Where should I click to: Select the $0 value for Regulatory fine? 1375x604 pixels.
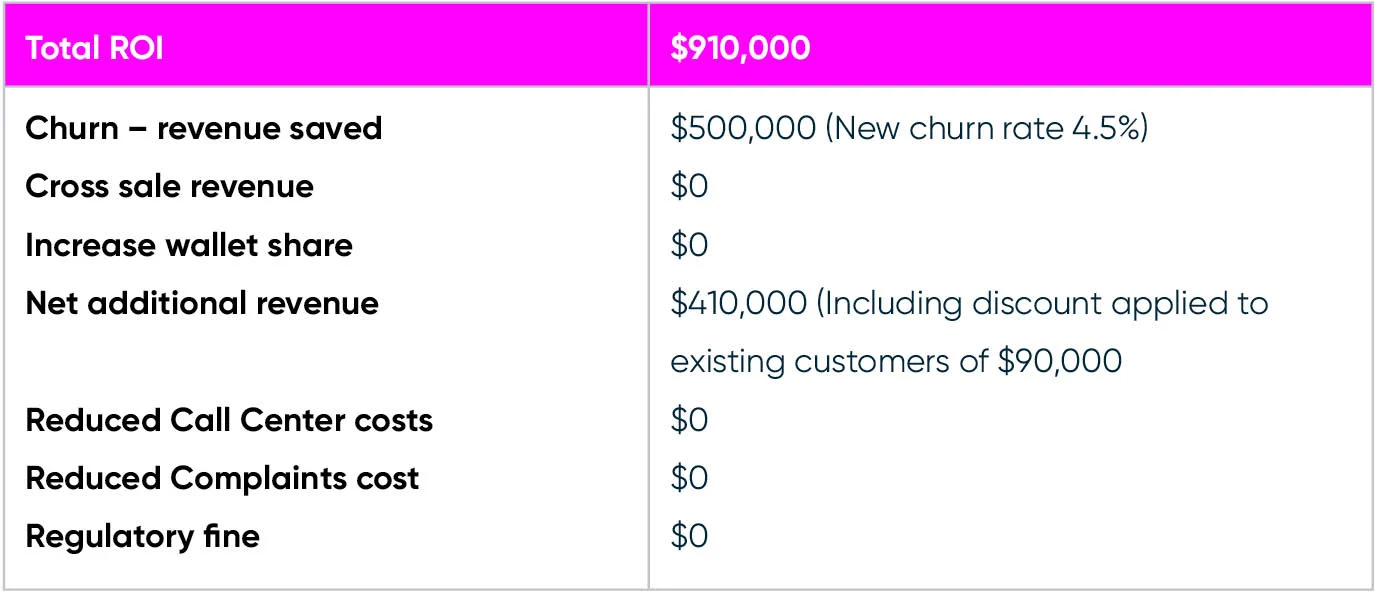(x=689, y=536)
